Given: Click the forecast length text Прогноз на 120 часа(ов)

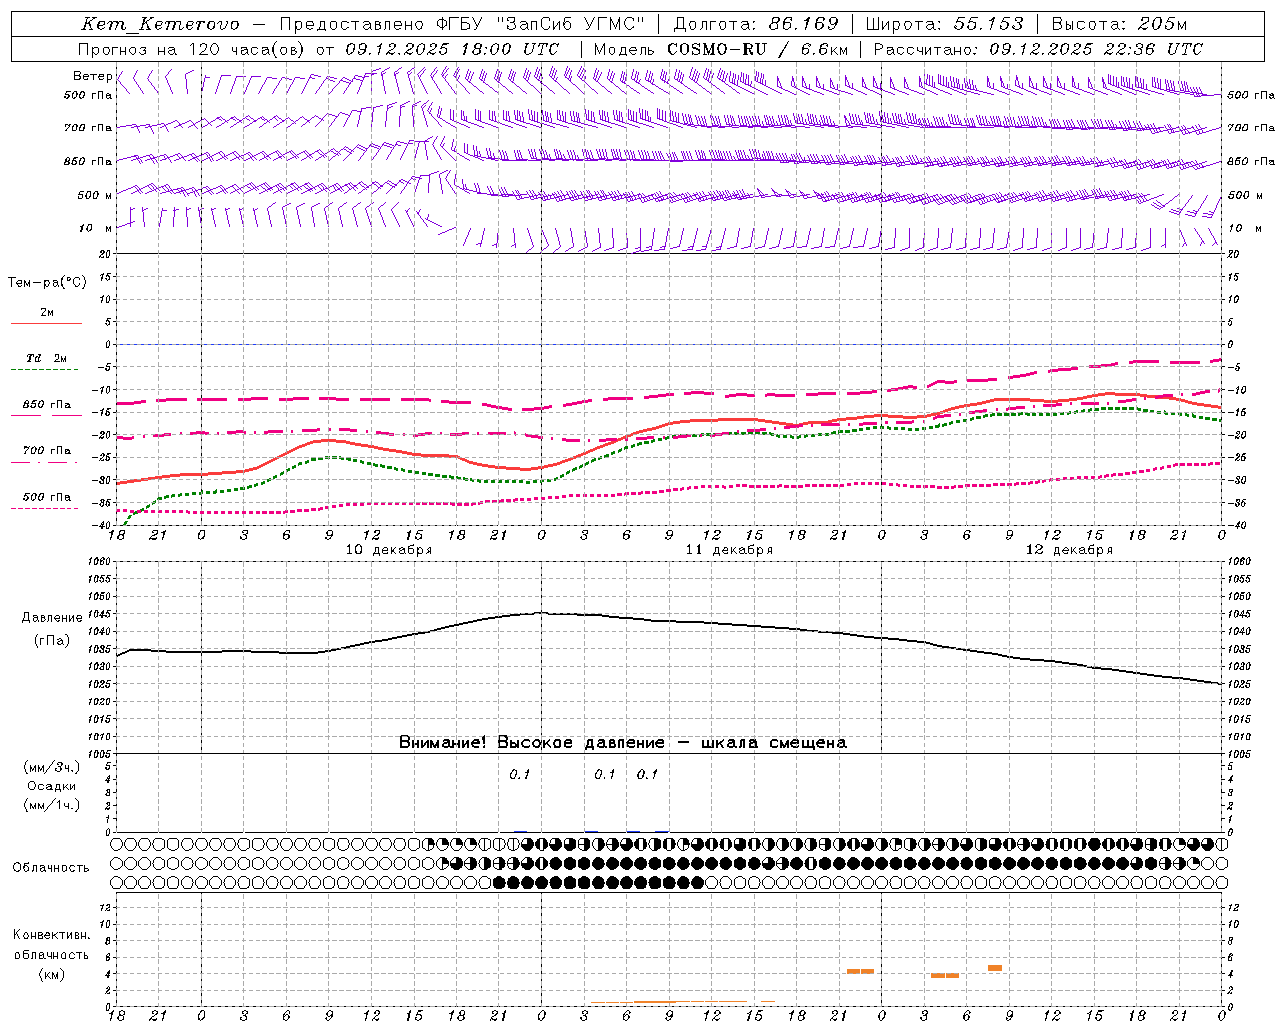Looking at the screenshot, I should click(x=191, y=49).
